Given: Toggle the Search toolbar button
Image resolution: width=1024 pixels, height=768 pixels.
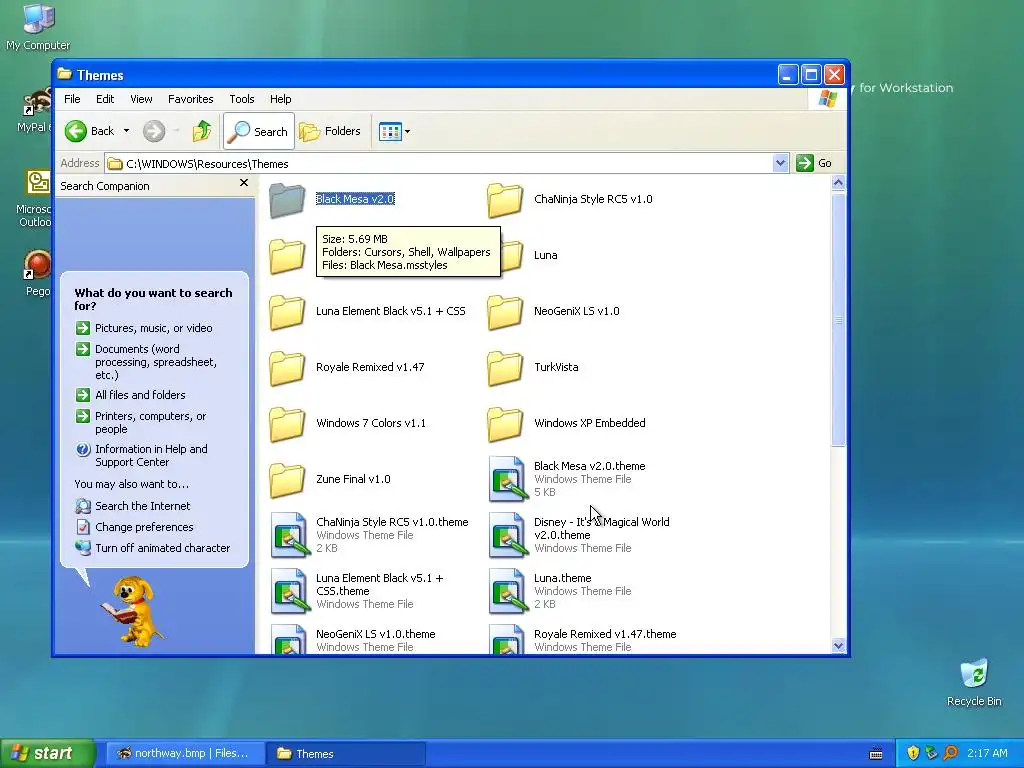Looking at the screenshot, I should 259,131.
